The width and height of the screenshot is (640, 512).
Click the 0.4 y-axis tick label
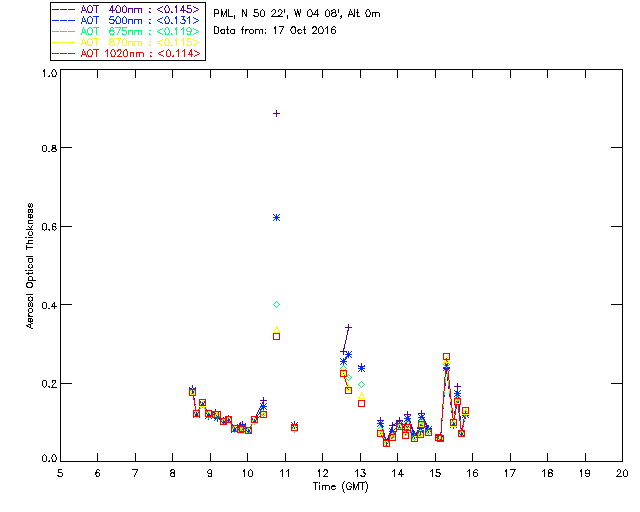49,305
